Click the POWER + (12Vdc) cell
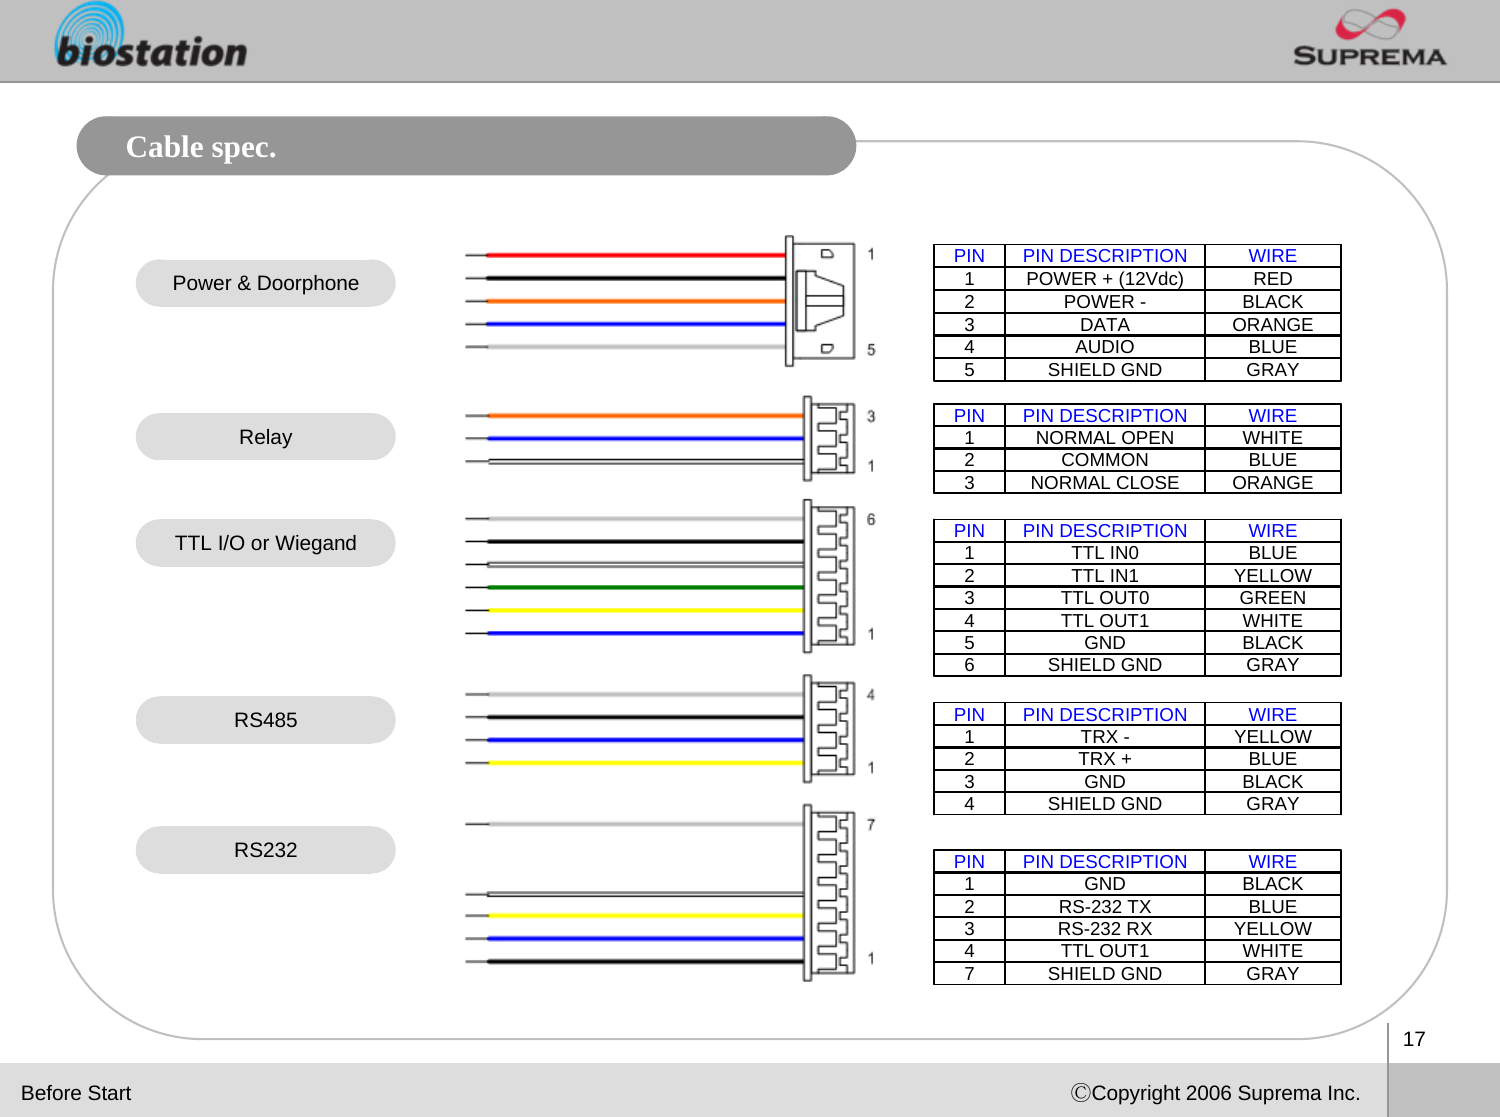The height and width of the screenshot is (1117, 1500). [1105, 279]
